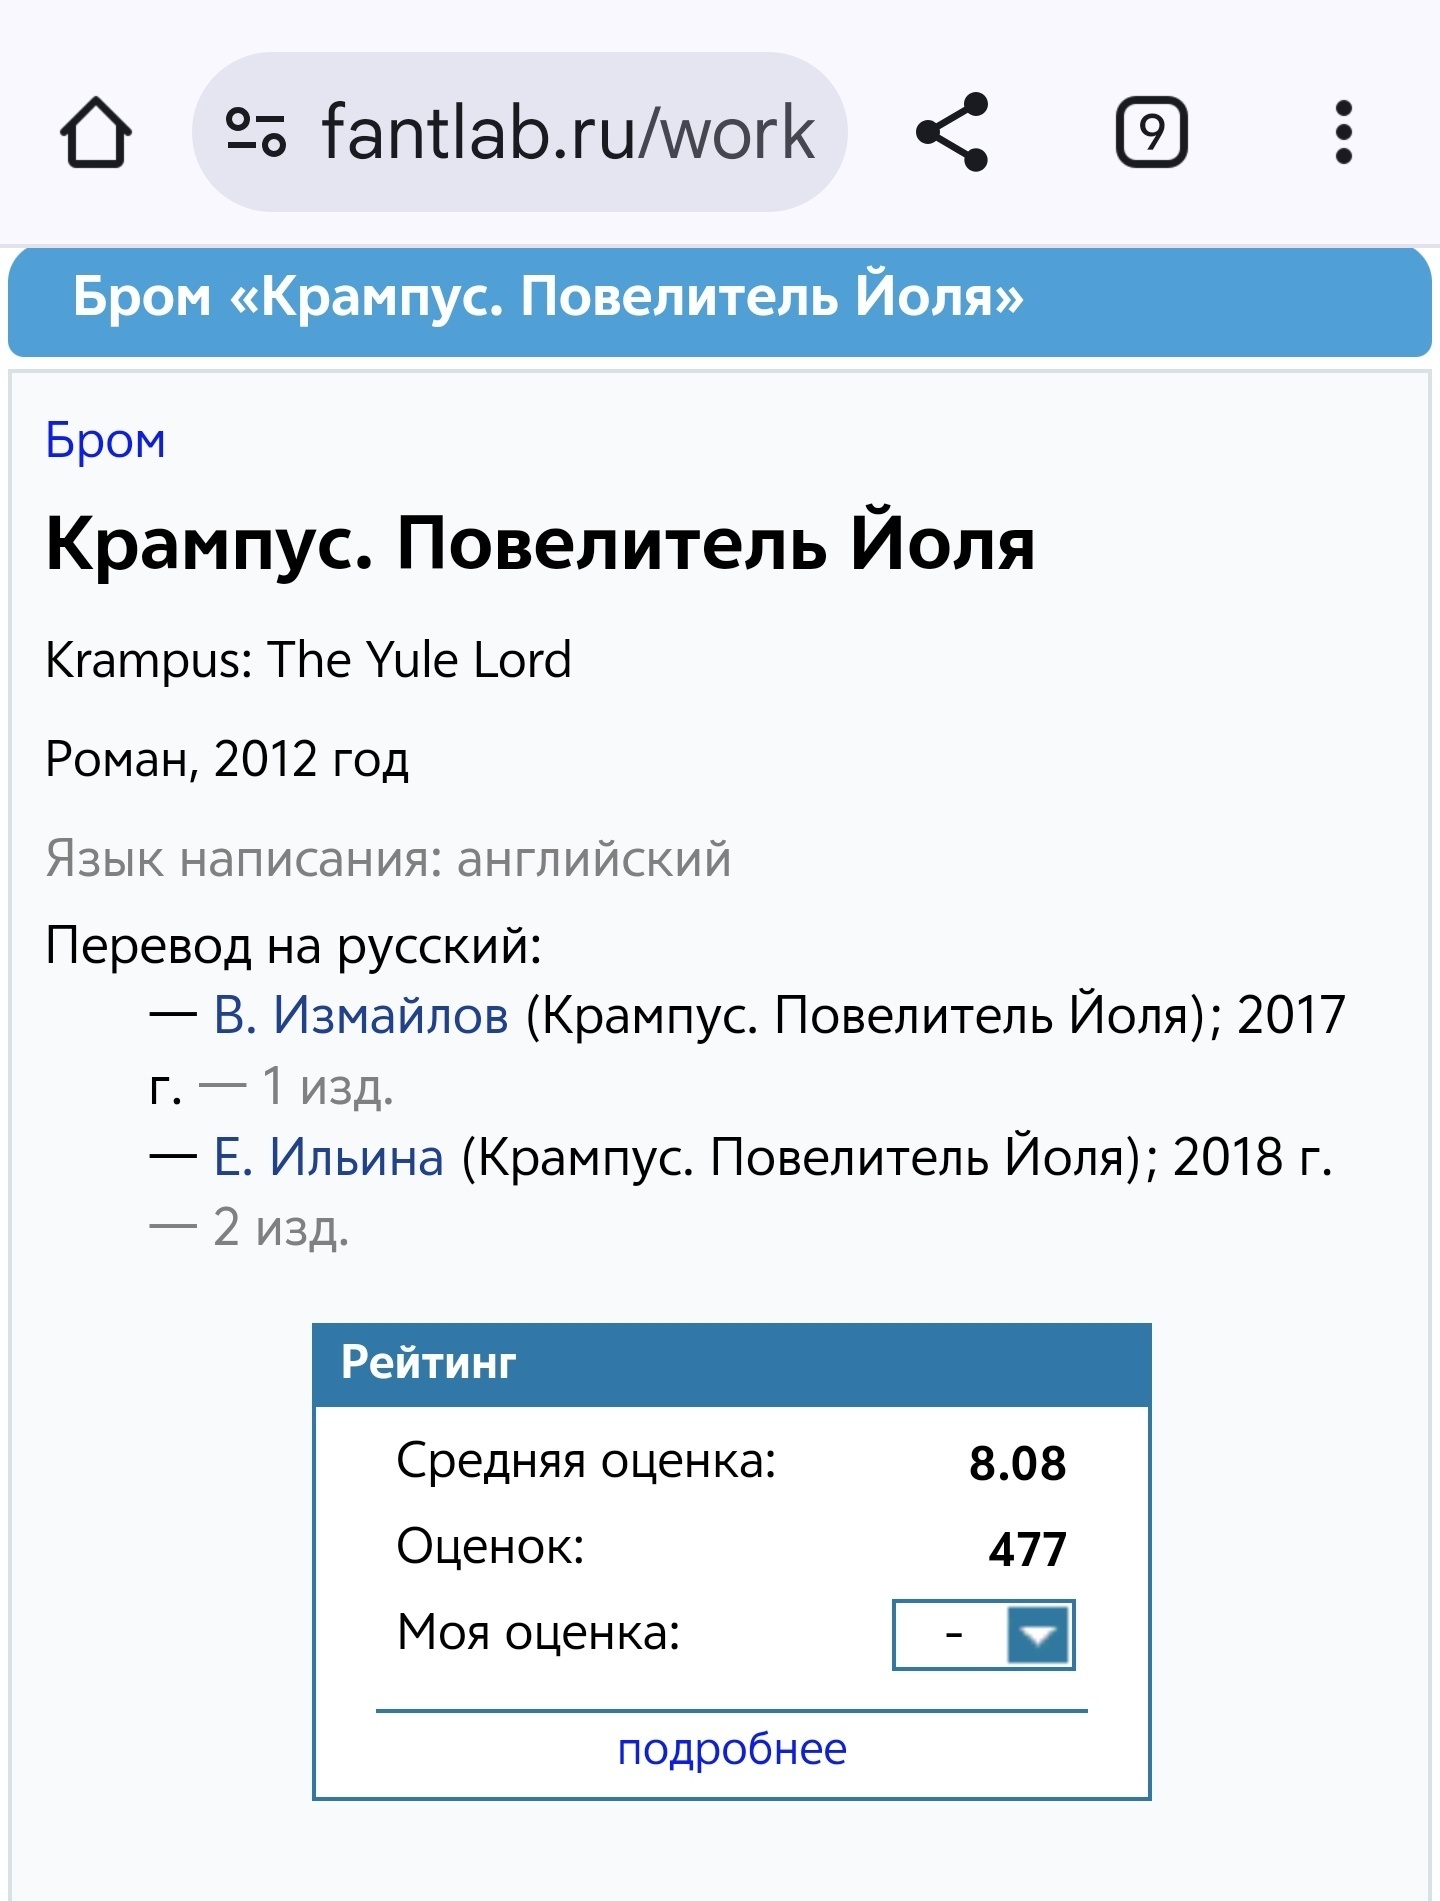Viewport: 1440px width, 1901px height.
Task: Click the original title Krampus: The Yule Lord
Action: coord(308,660)
